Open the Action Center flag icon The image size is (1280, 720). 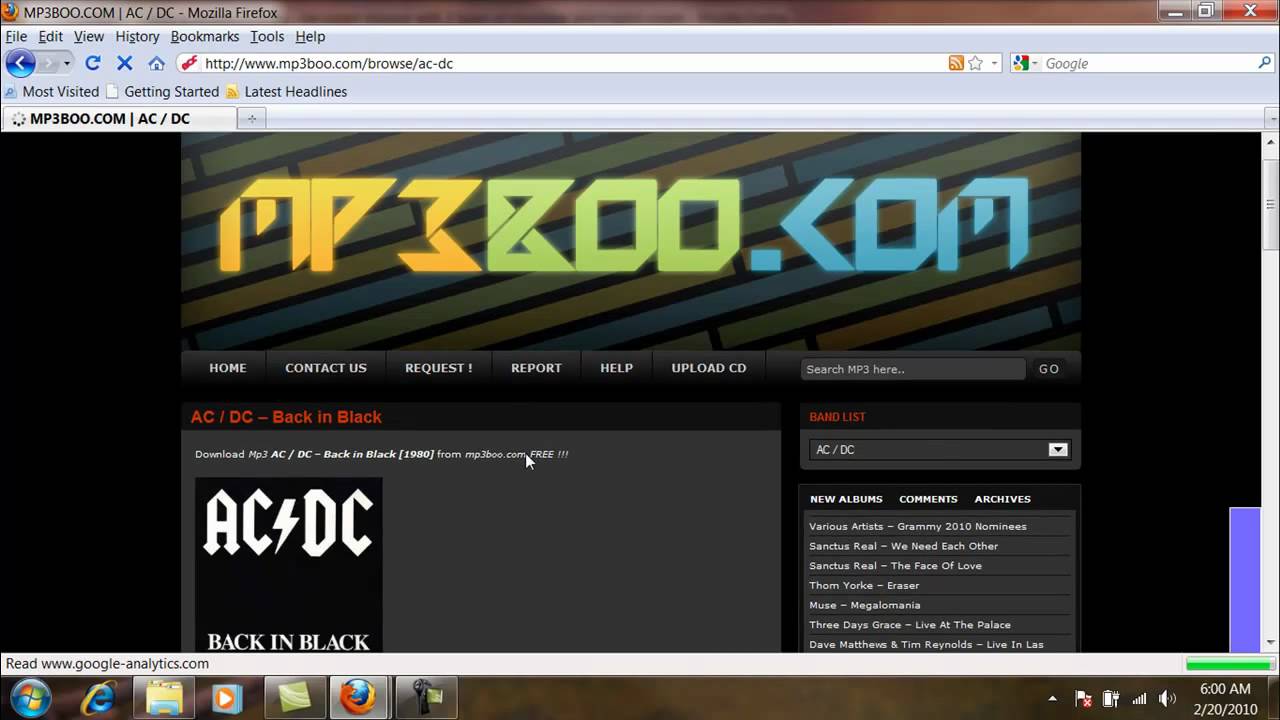(x=1083, y=698)
